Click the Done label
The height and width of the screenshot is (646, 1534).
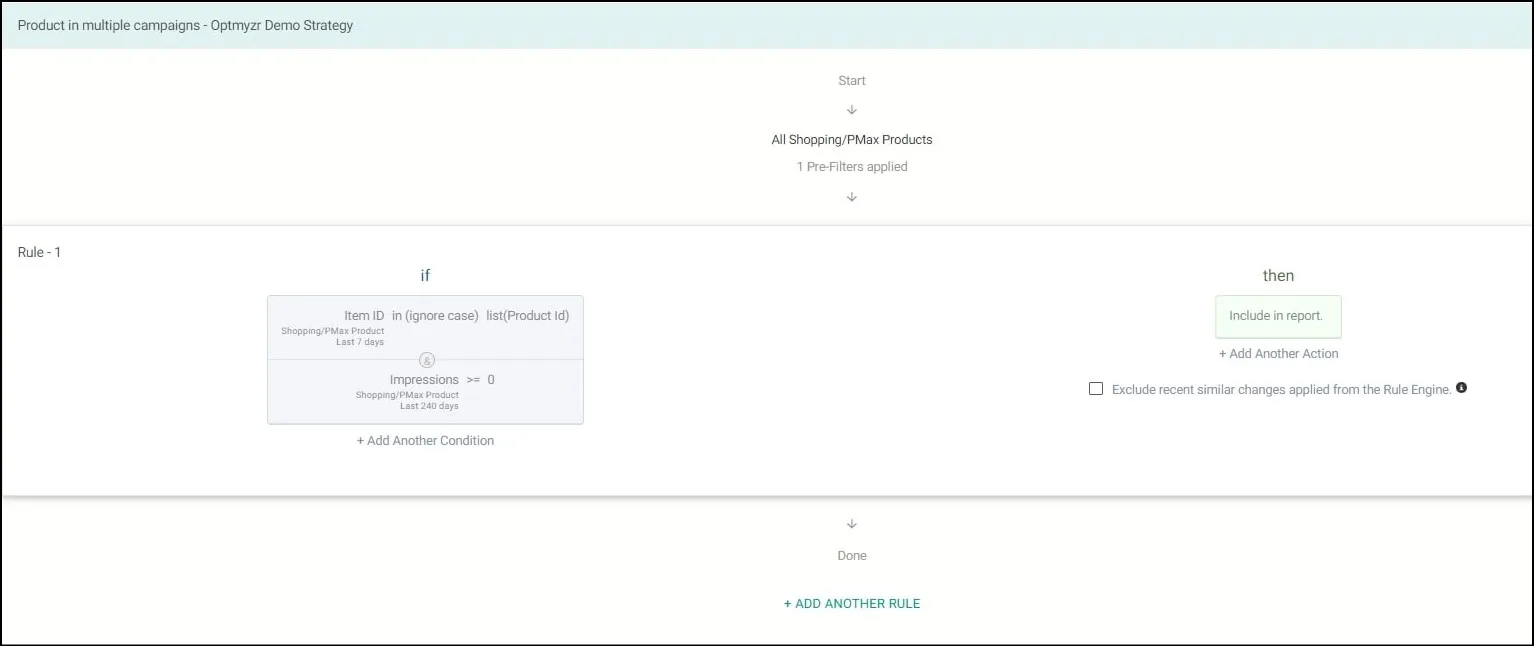[x=852, y=555]
